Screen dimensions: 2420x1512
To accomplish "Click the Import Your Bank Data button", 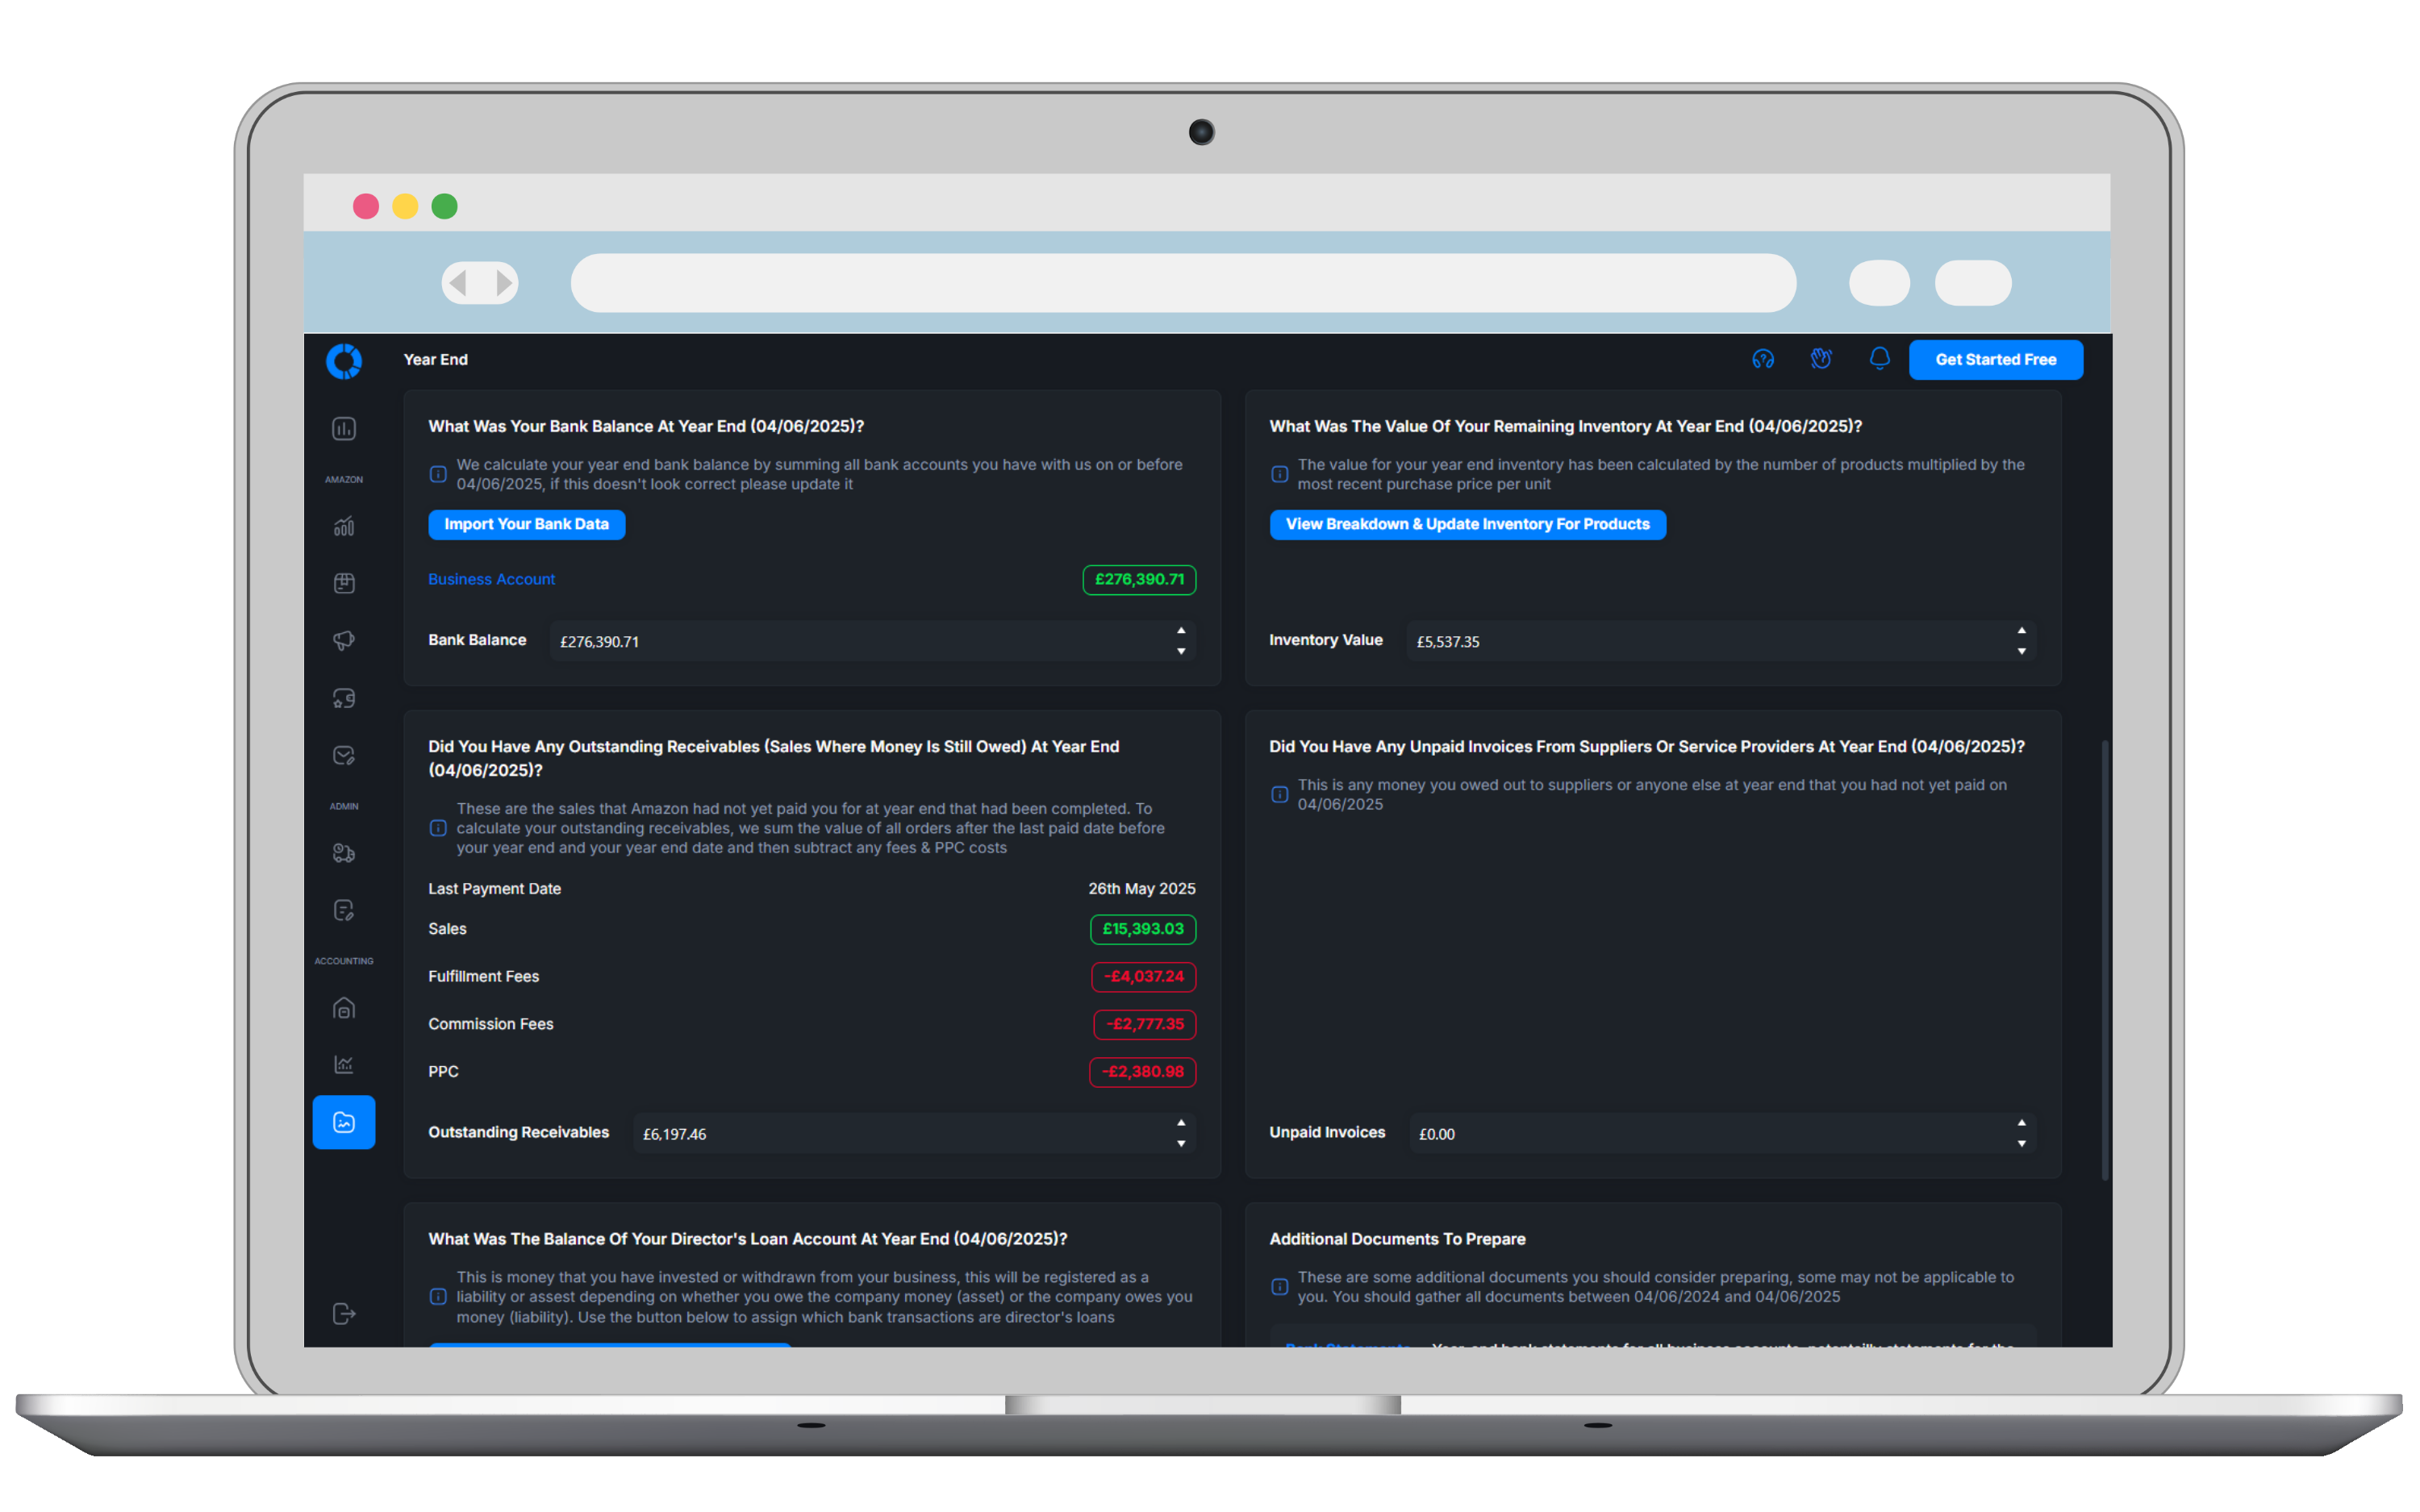I will 526,524.
